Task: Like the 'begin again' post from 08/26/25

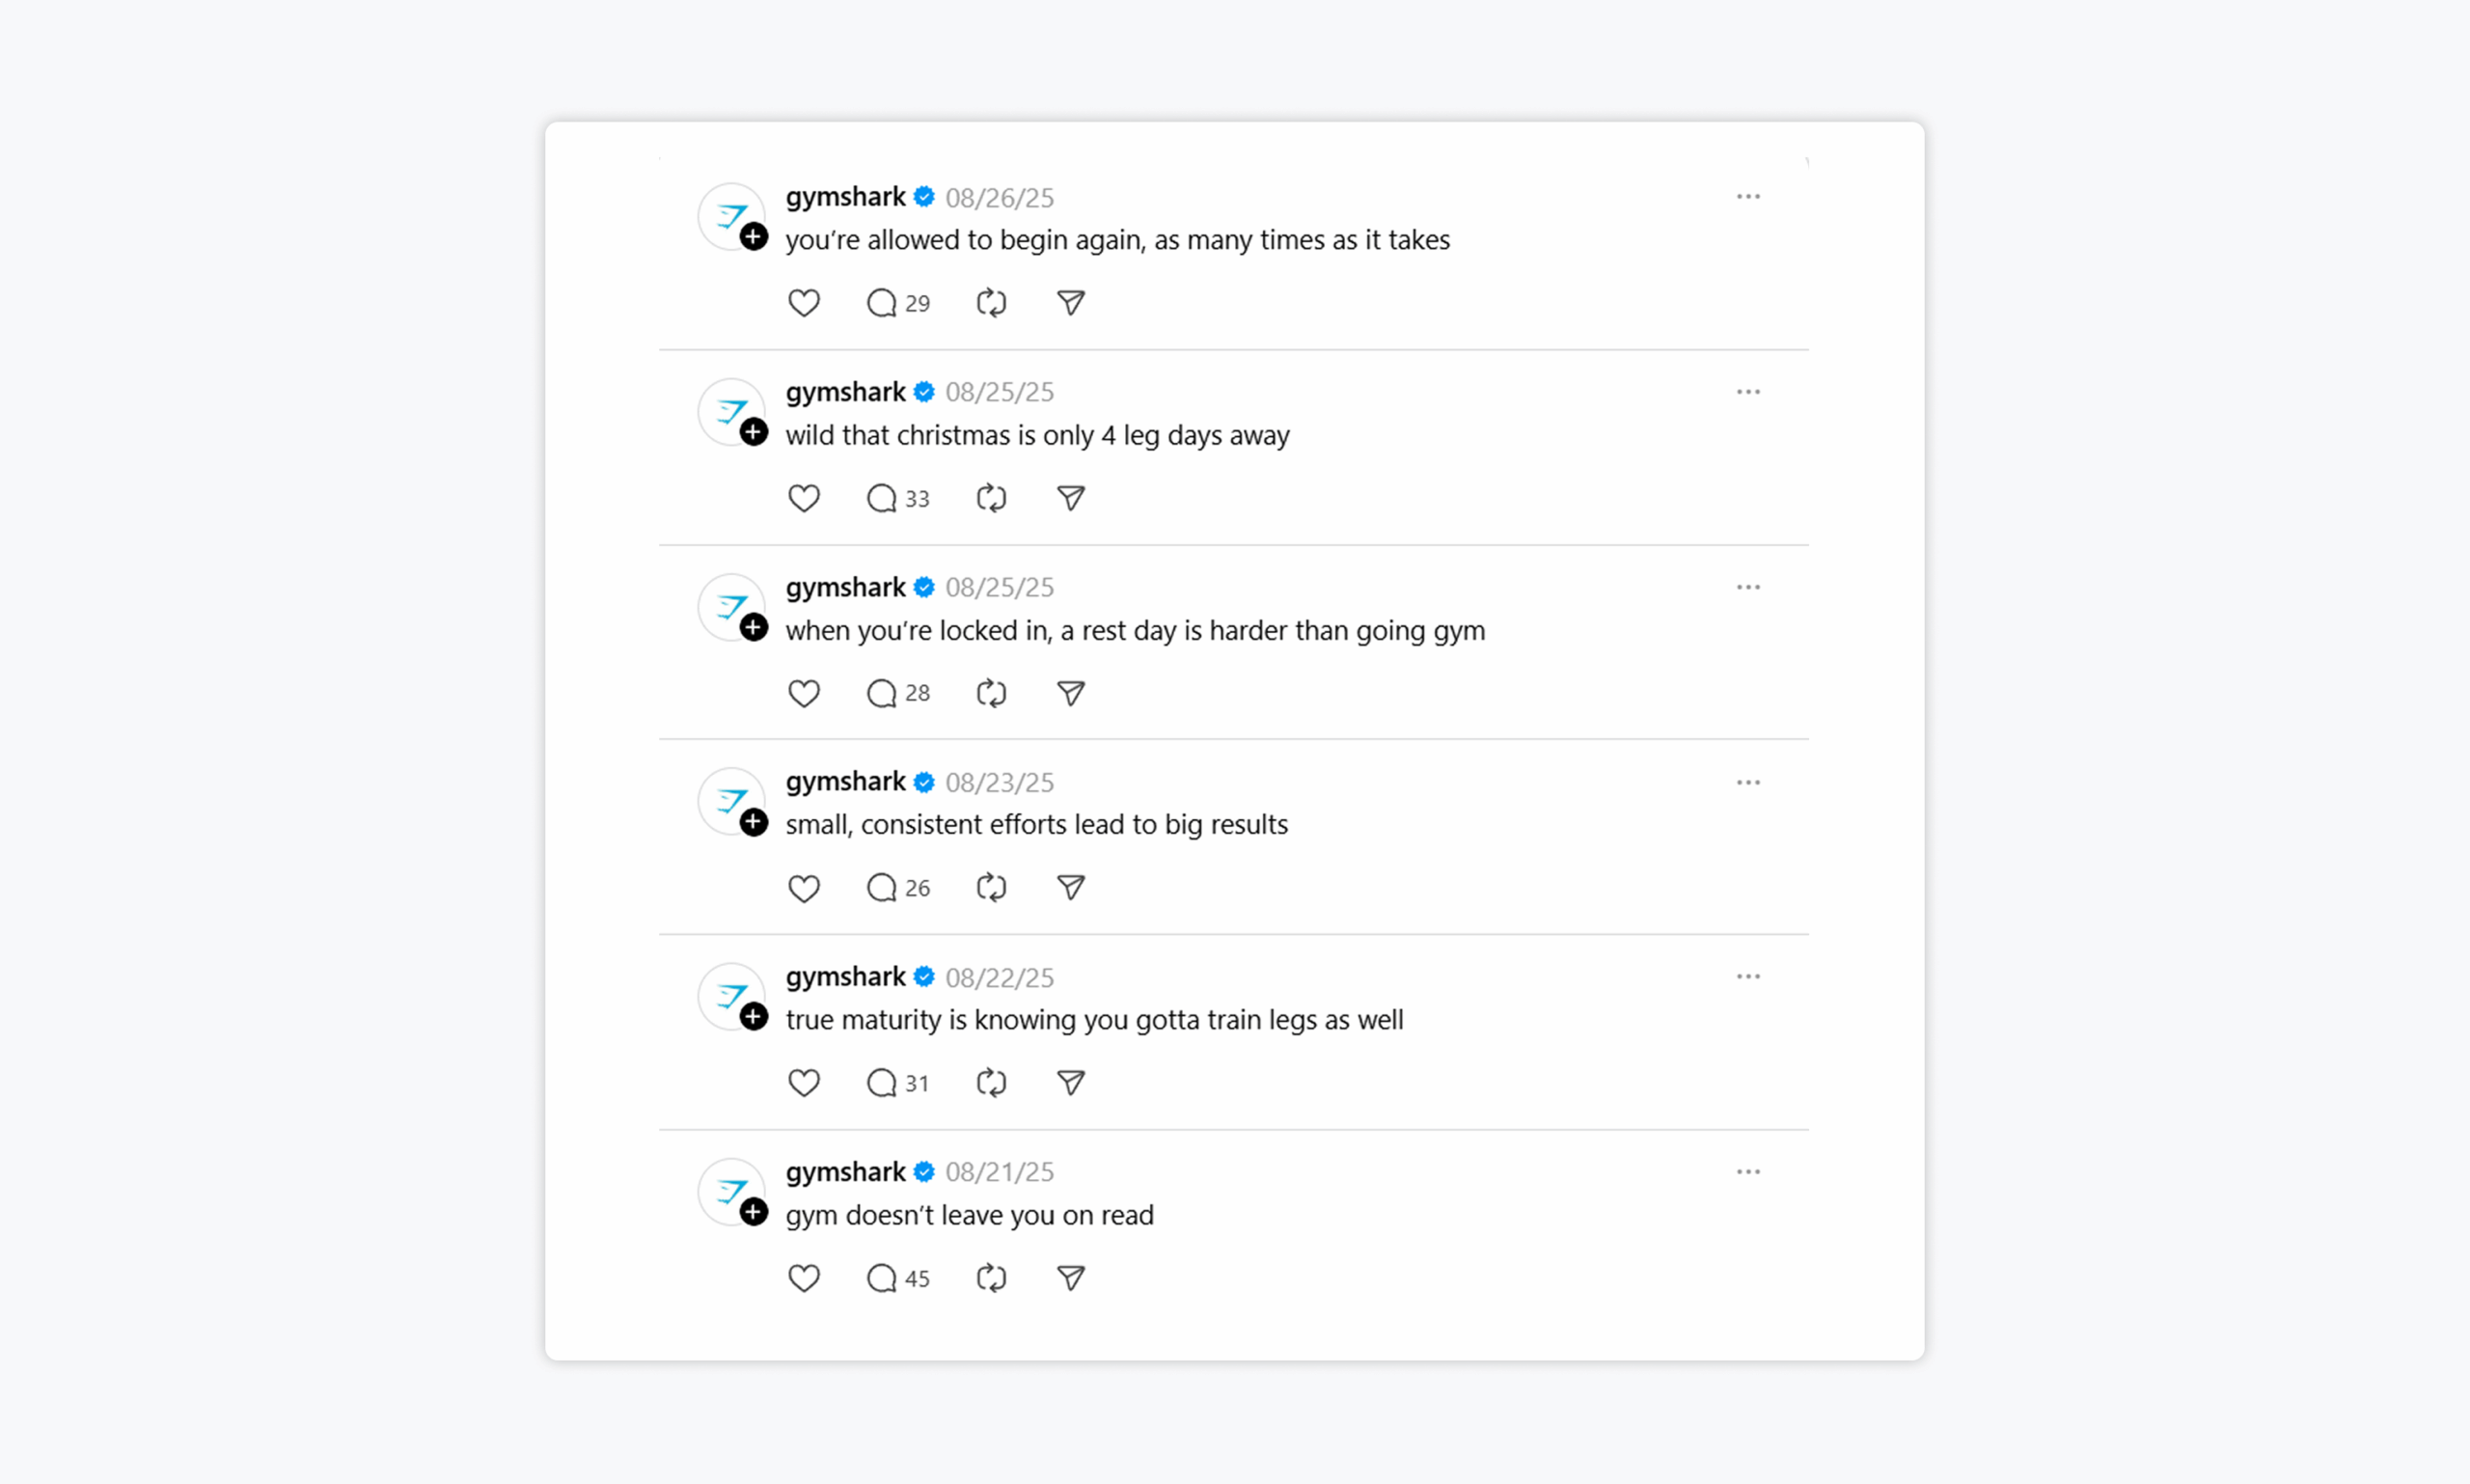Action: (803, 303)
